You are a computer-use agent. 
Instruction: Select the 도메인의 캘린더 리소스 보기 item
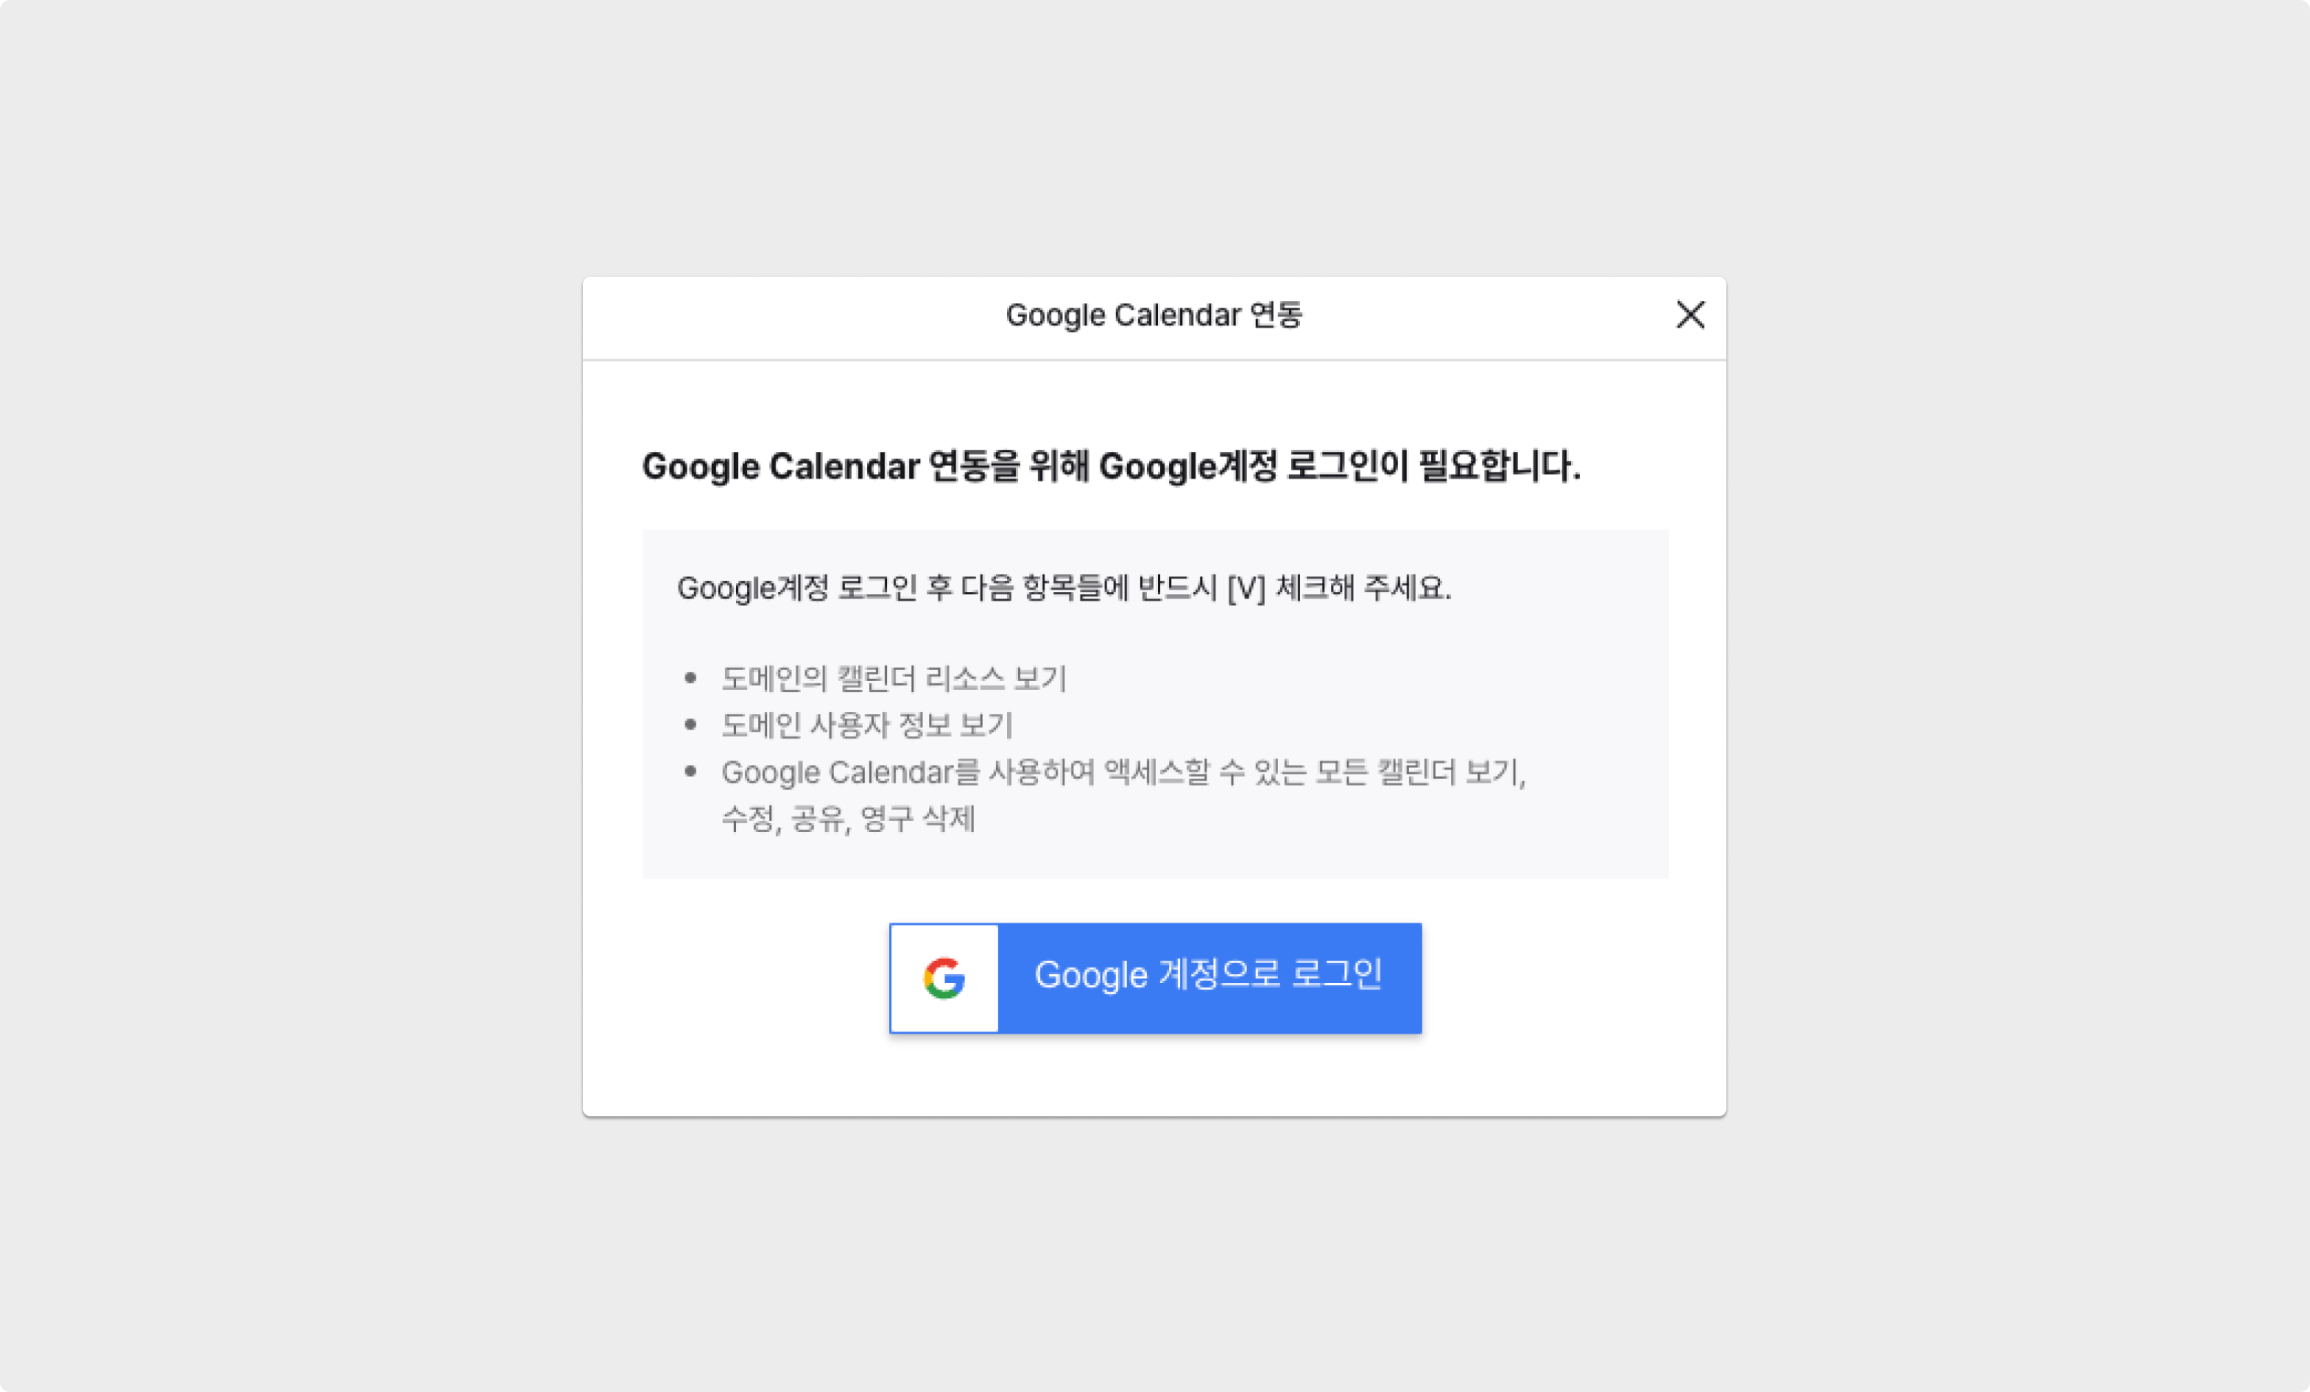(x=893, y=678)
